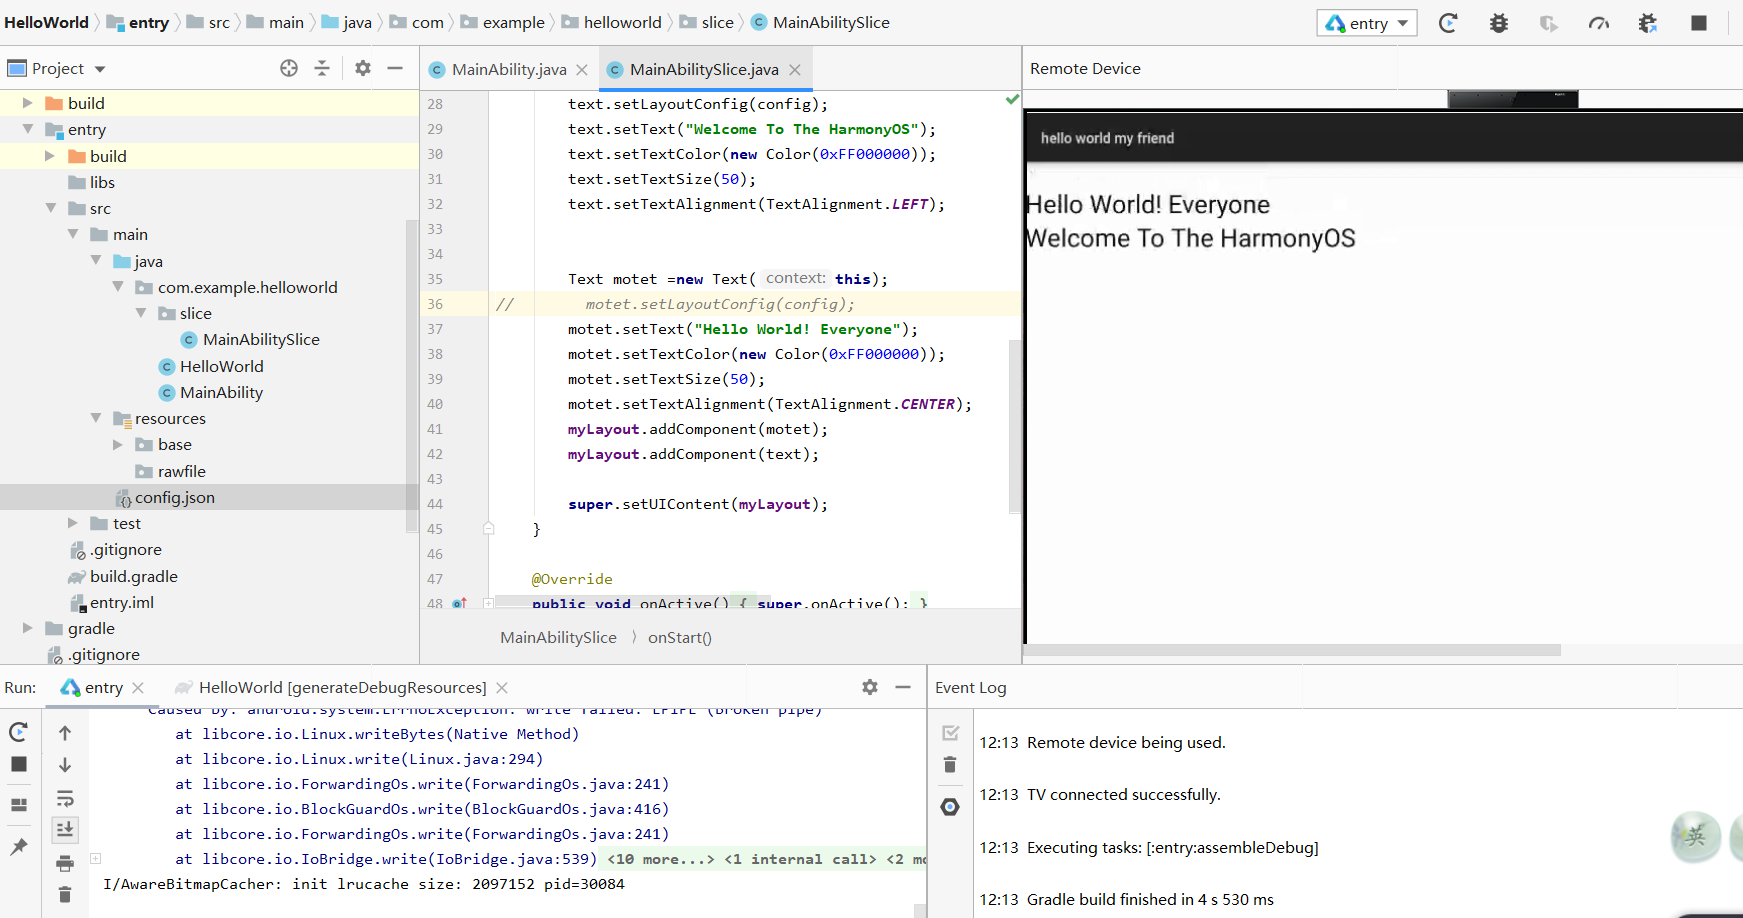This screenshot has height=918, width=1743.
Task: Hide the Project panel with minus icon
Action: coord(395,68)
